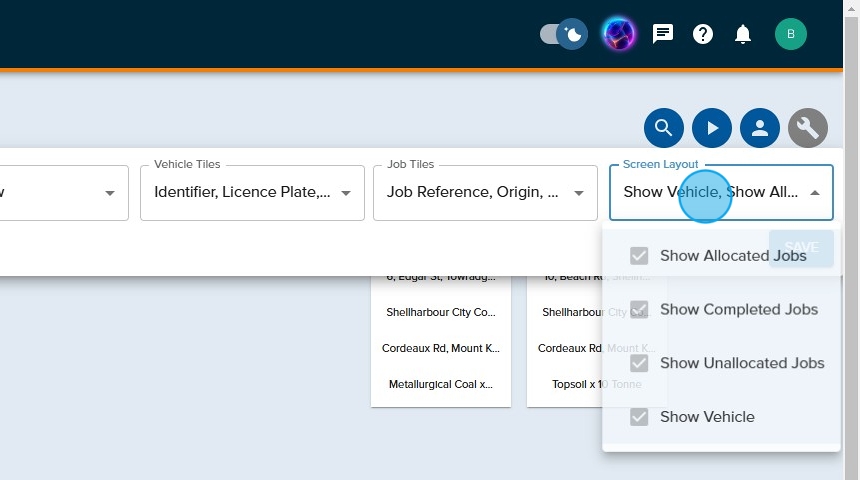Expand the Vehicle Tiles dropdown
The height and width of the screenshot is (480, 860).
coord(346,193)
